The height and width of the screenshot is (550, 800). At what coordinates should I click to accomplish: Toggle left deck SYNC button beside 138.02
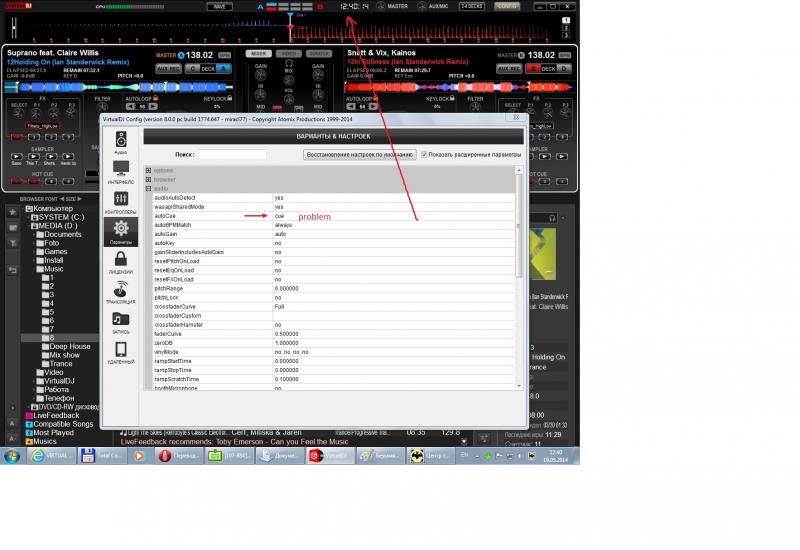pos(224,55)
